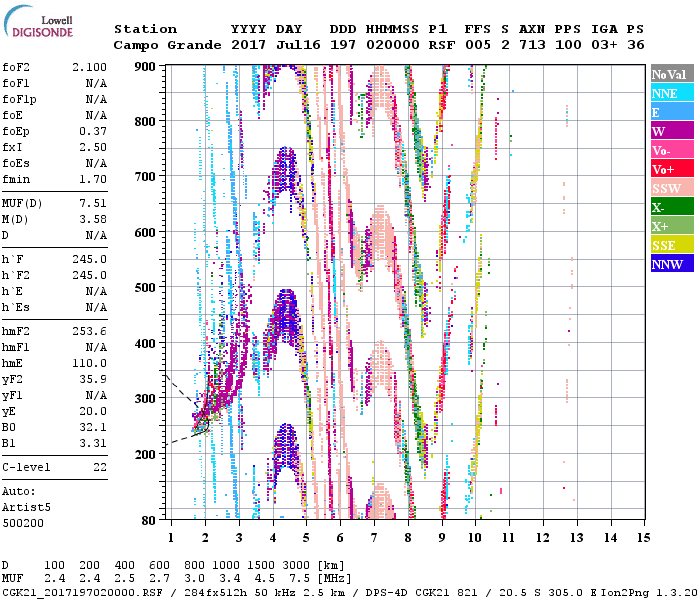700x600 pixels.
Task: Click the Artist5 auto-scaling label
Action: point(24,507)
